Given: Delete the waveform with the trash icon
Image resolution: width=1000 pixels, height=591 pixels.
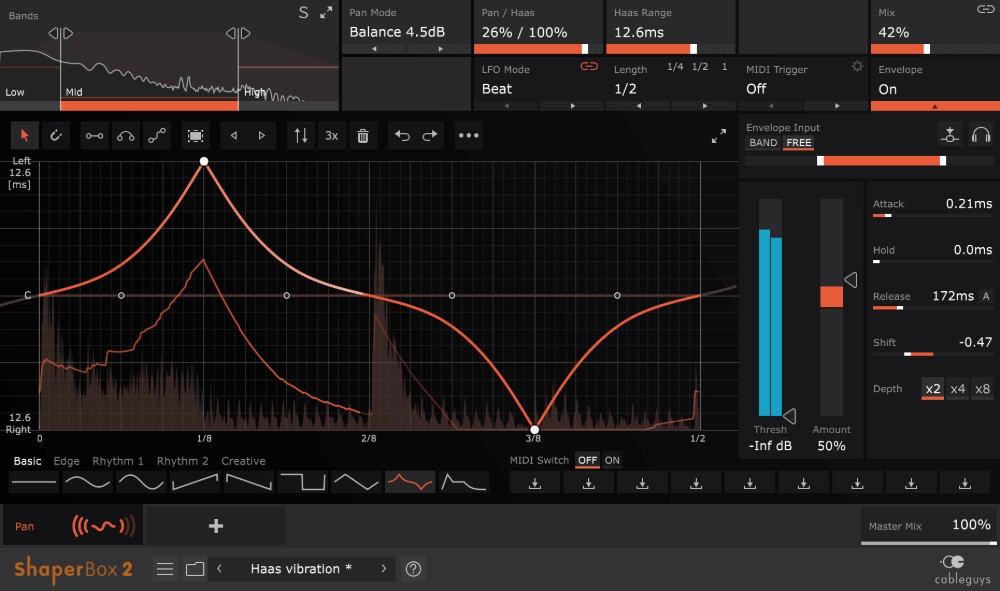Looking at the screenshot, I should 363,136.
